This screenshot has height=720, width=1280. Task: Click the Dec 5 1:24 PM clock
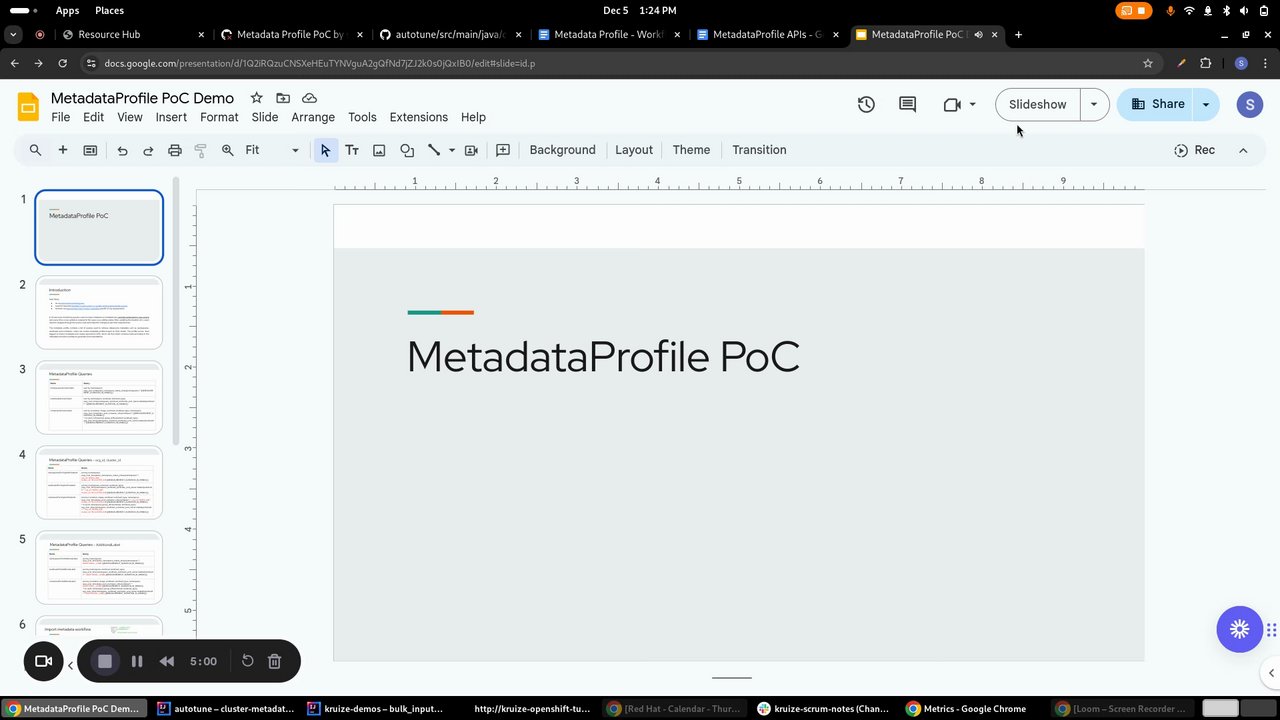pos(640,10)
